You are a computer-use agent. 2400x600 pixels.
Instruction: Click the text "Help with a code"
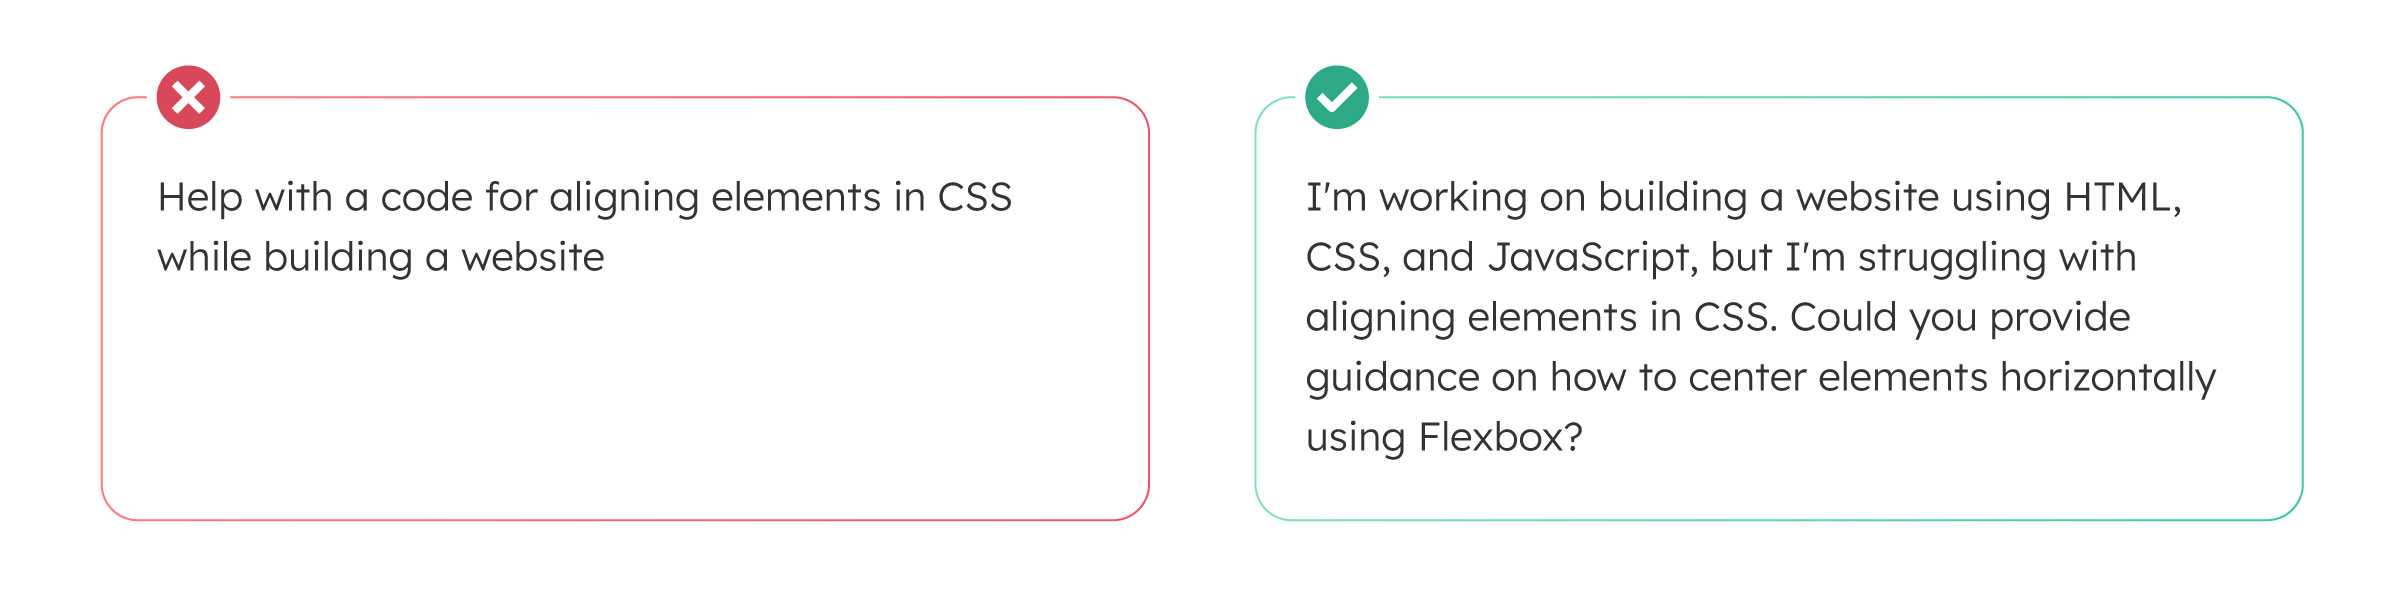point(315,197)
